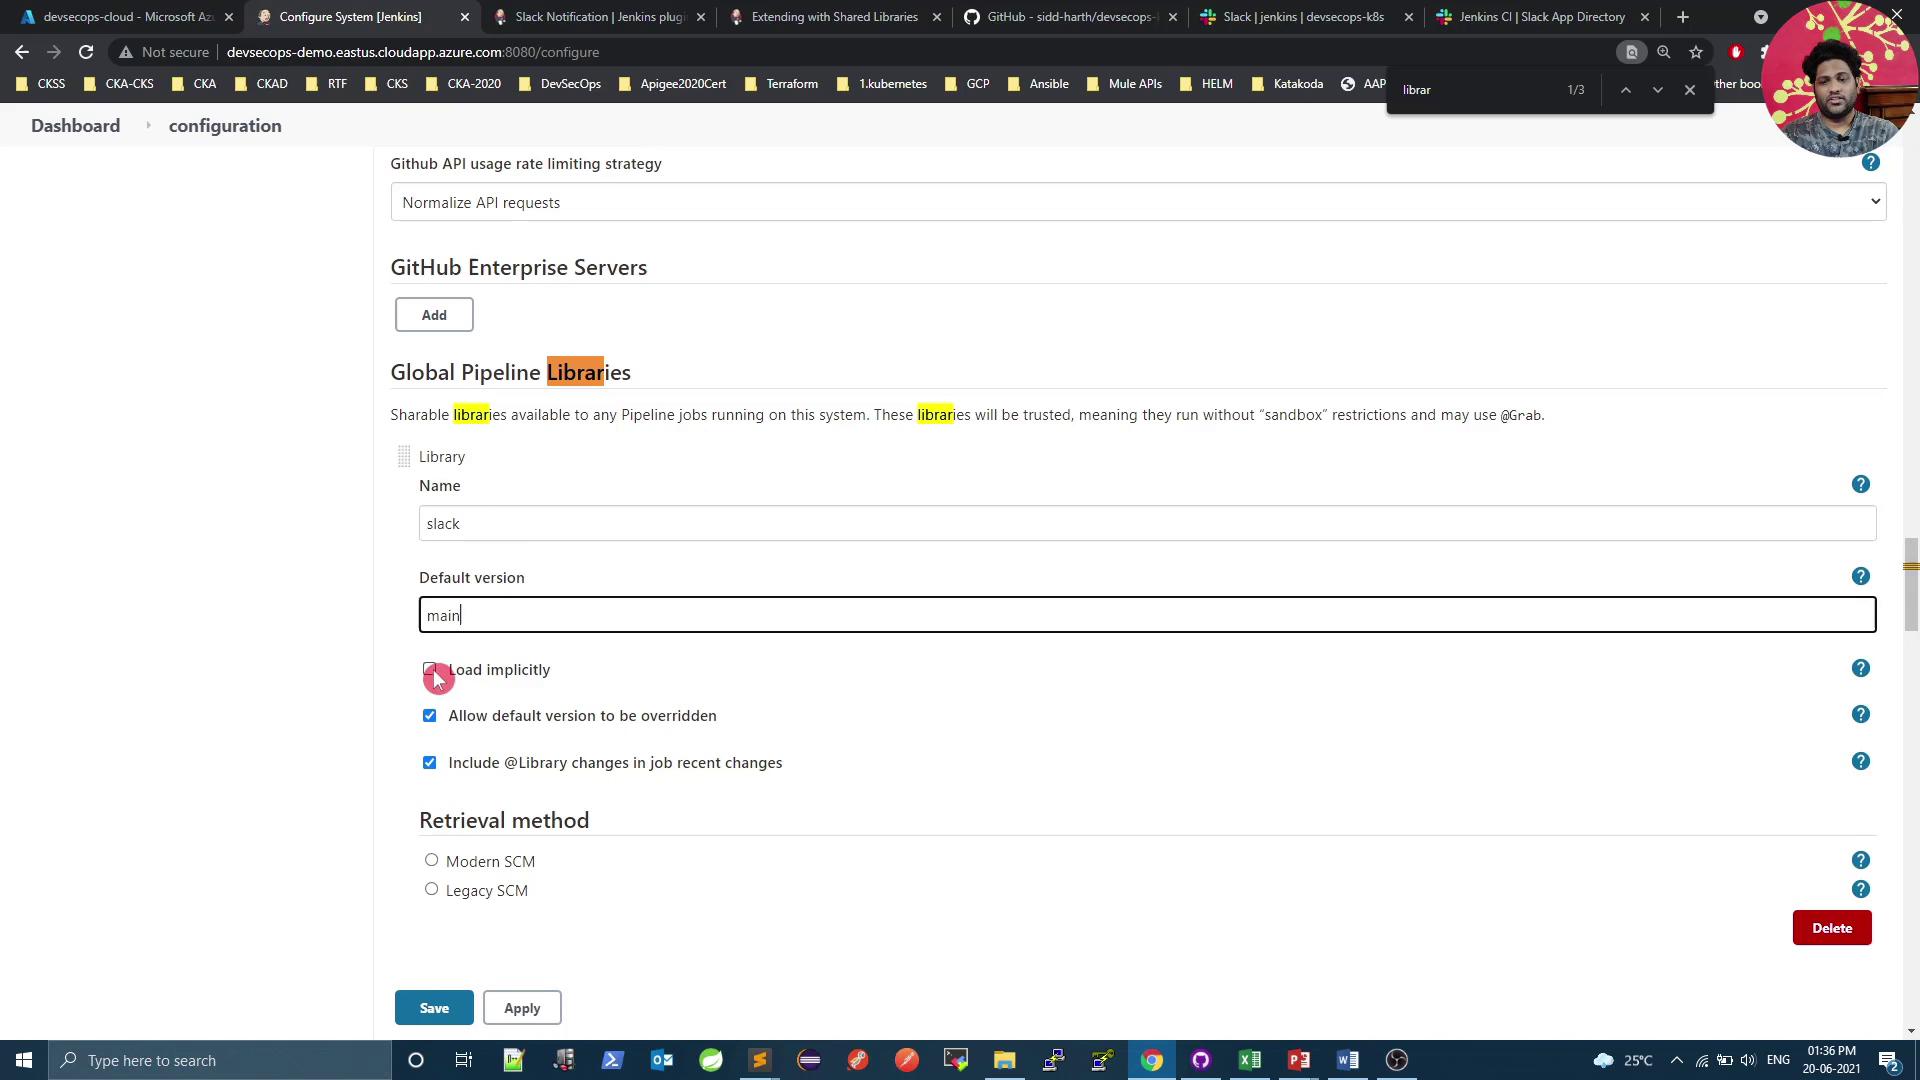Screen dimensions: 1920x1080
Task: Select Modern SCM retrieval method
Action: coord(431,860)
